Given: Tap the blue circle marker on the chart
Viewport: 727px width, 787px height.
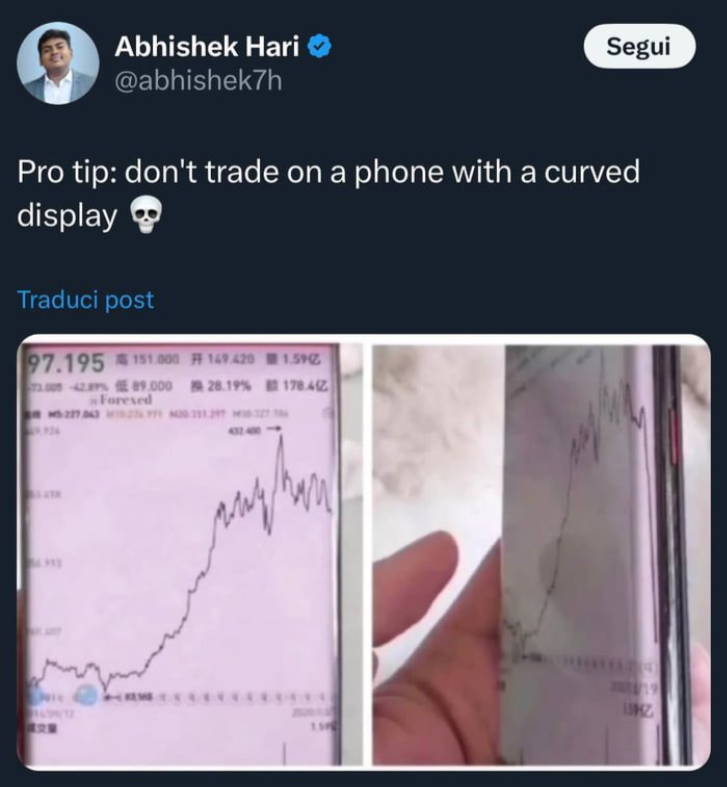Looking at the screenshot, I should pyautogui.click(x=86, y=696).
